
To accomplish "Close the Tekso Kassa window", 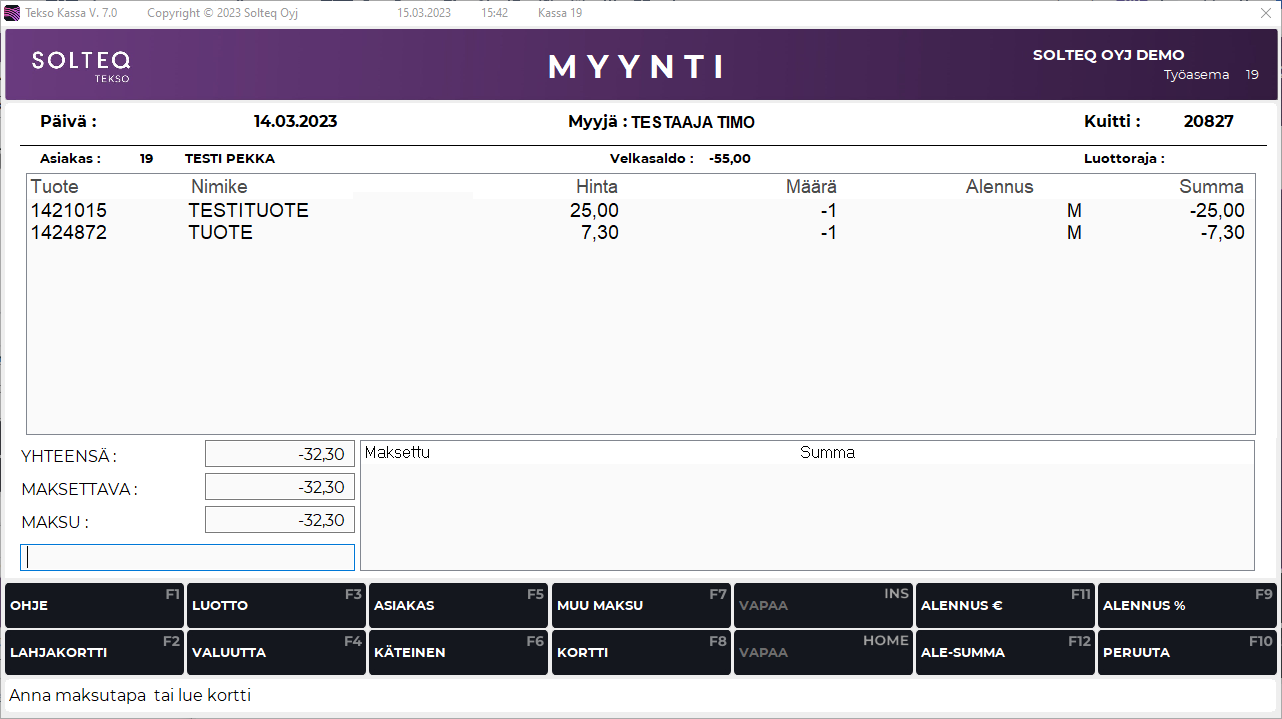I will point(1265,13).
